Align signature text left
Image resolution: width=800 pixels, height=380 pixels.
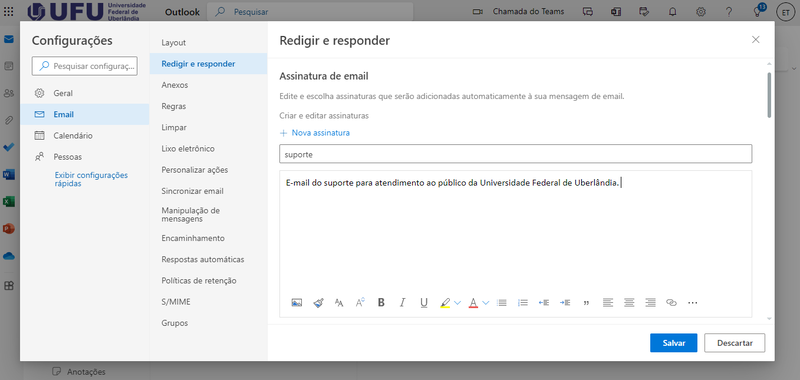608,302
